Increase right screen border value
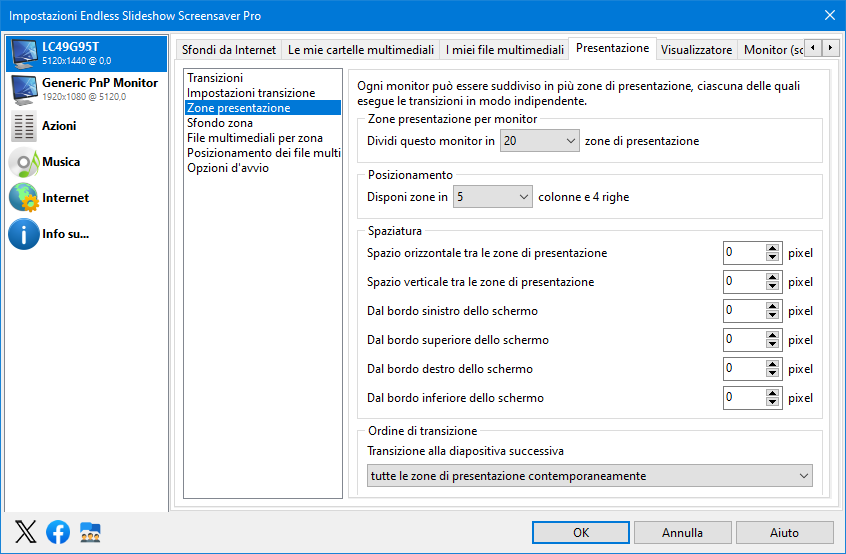Screen dimensions: 846x554 pyautogui.click(x=773, y=364)
